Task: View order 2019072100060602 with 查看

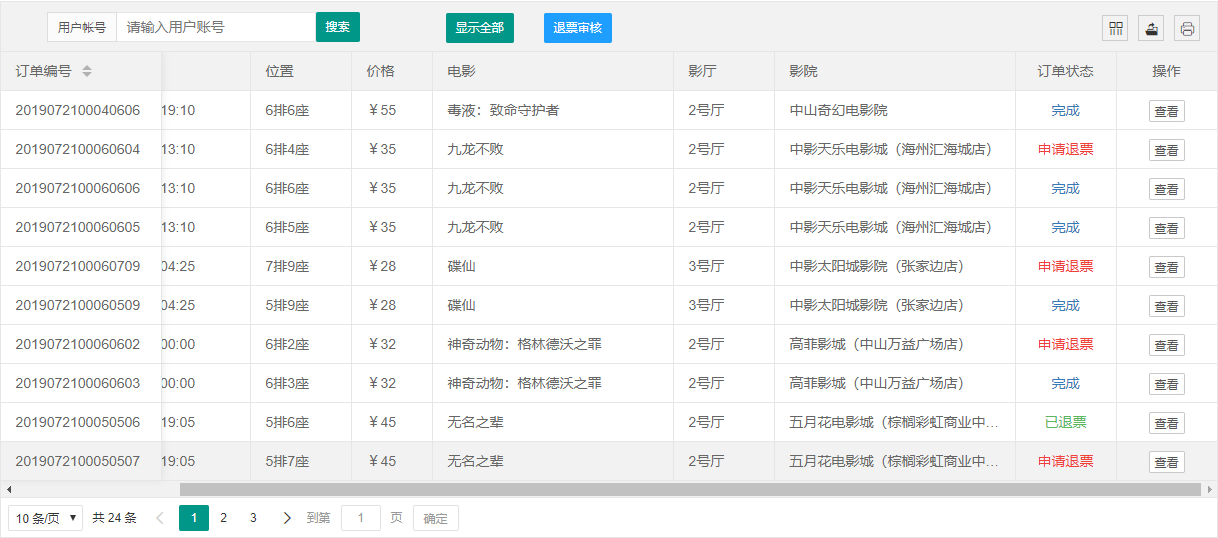Action: (1166, 345)
